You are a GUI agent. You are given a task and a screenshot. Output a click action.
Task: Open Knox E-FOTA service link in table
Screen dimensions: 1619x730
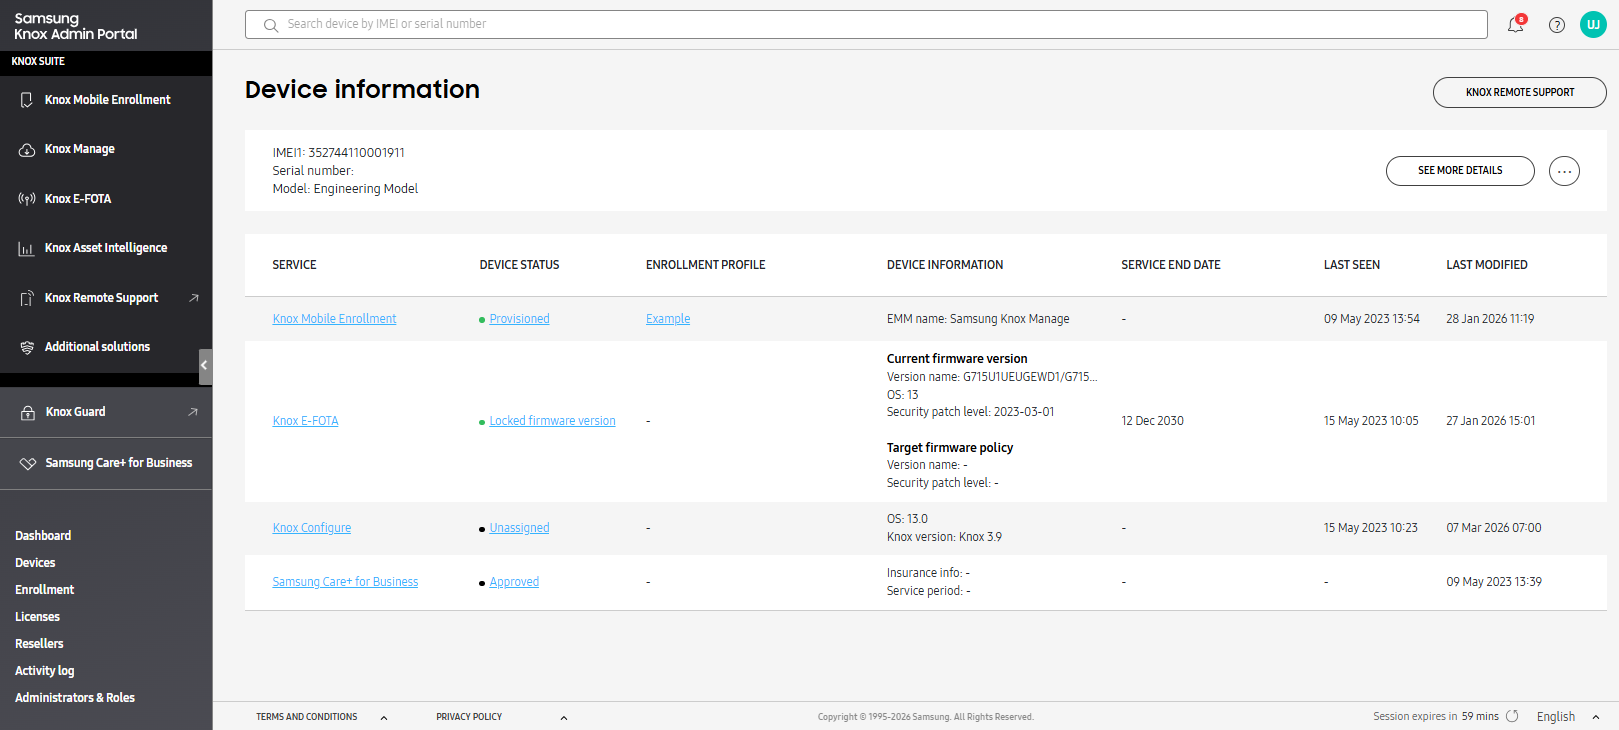coord(305,421)
